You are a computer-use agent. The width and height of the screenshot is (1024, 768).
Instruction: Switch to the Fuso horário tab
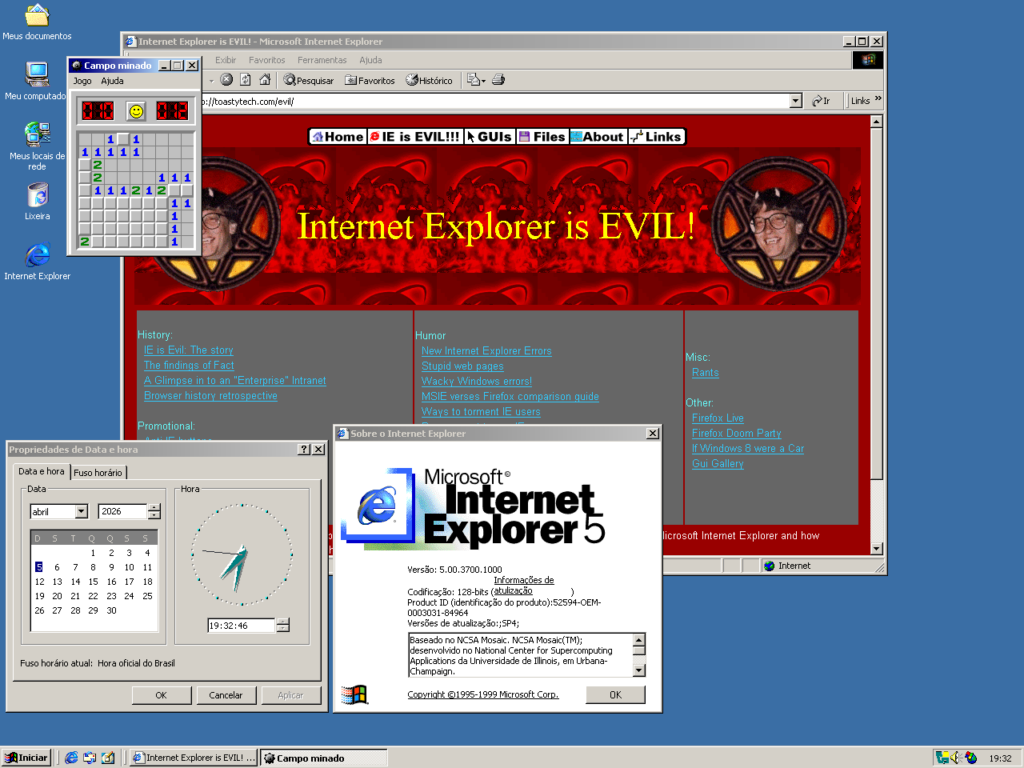click(99, 472)
